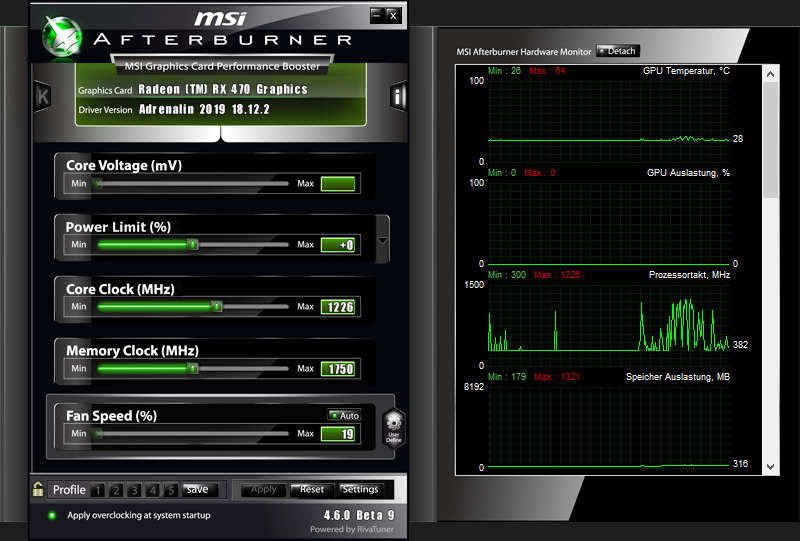
Task: Click the GPU Auslastung graph
Action: [x=609, y=224]
